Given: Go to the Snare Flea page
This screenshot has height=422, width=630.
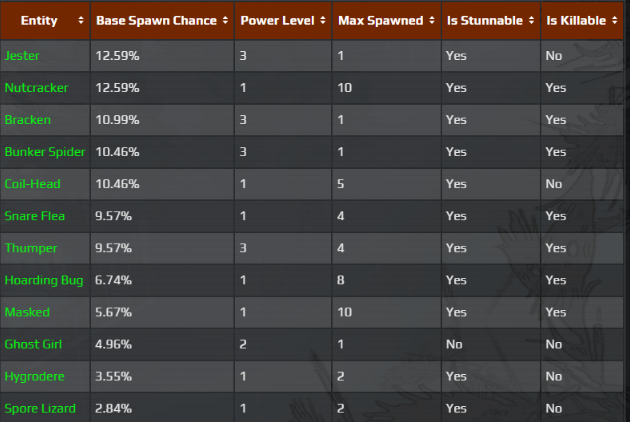Looking at the screenshot, I should tap(35, 216).
